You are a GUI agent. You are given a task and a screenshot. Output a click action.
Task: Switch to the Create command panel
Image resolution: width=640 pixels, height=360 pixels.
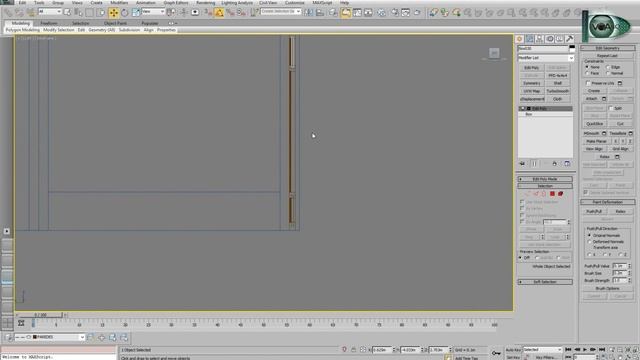(x=520, y=39)
